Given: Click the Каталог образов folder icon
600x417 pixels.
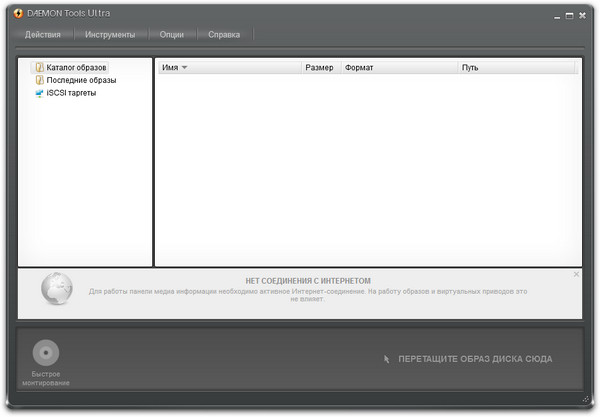Looking at the screenshot, I should 39,68.
